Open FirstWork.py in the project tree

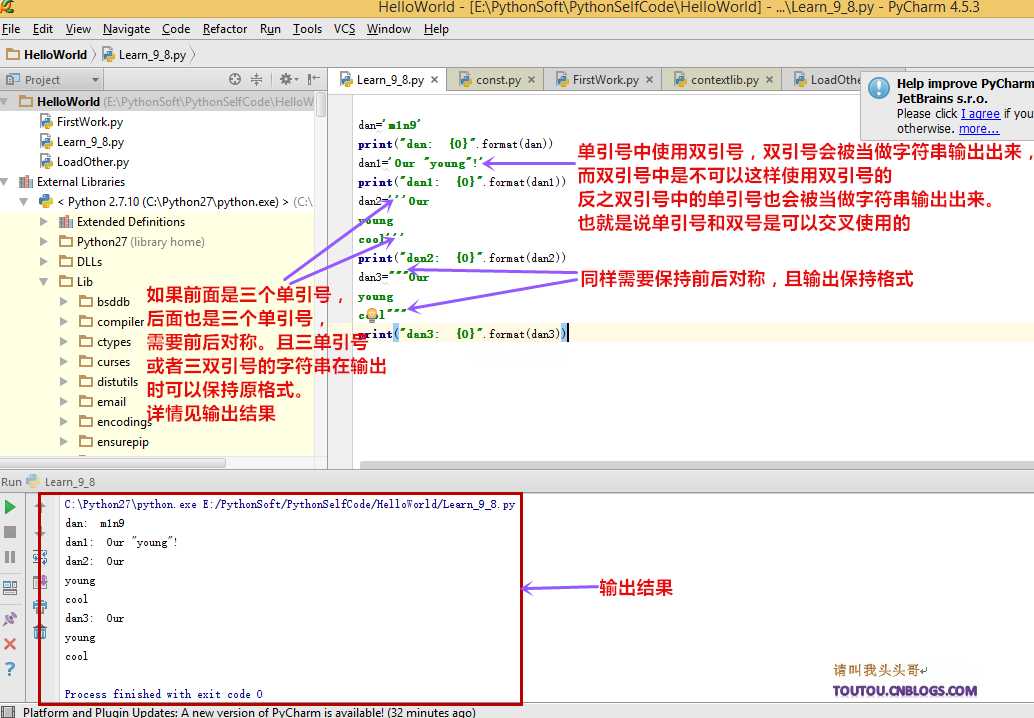pos(89,122)
